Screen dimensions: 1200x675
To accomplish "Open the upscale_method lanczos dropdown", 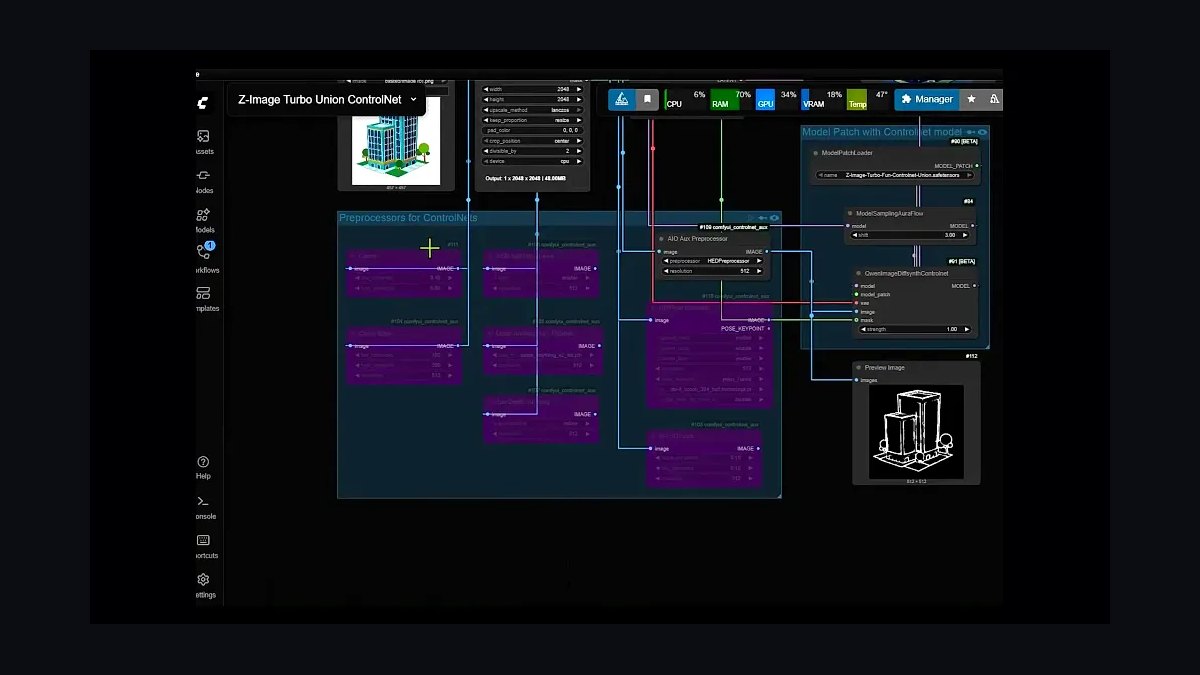I will coord(532,110).
